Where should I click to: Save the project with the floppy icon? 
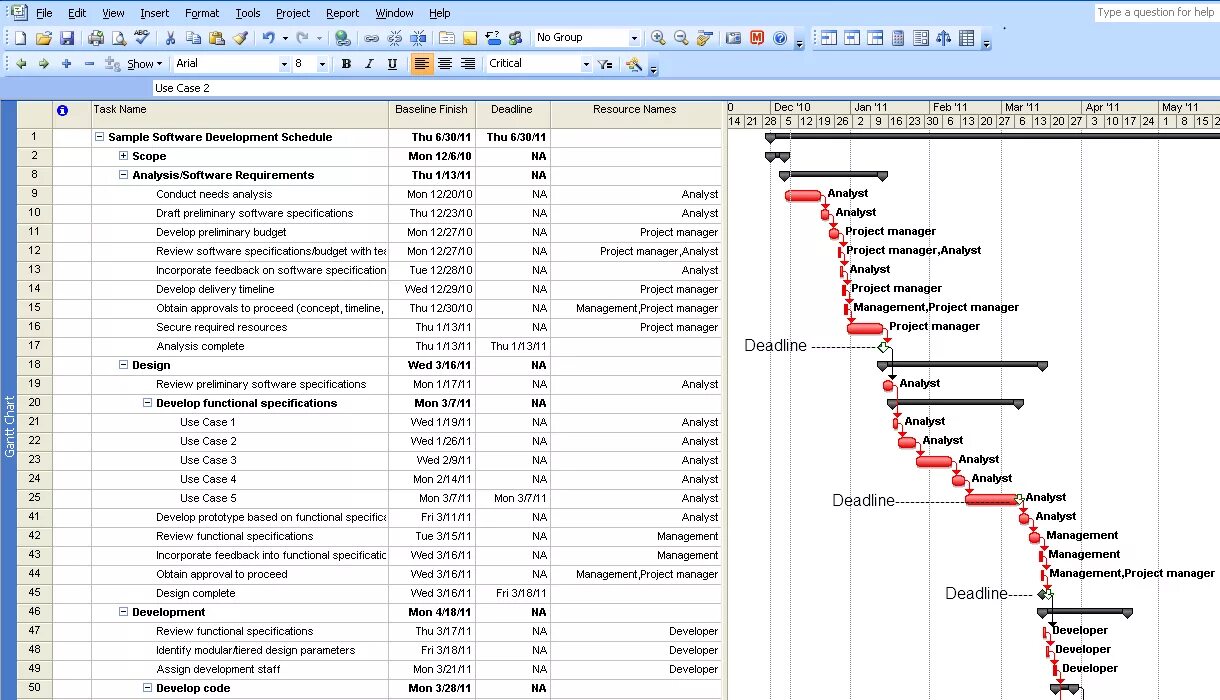click(x=67, y=38)
